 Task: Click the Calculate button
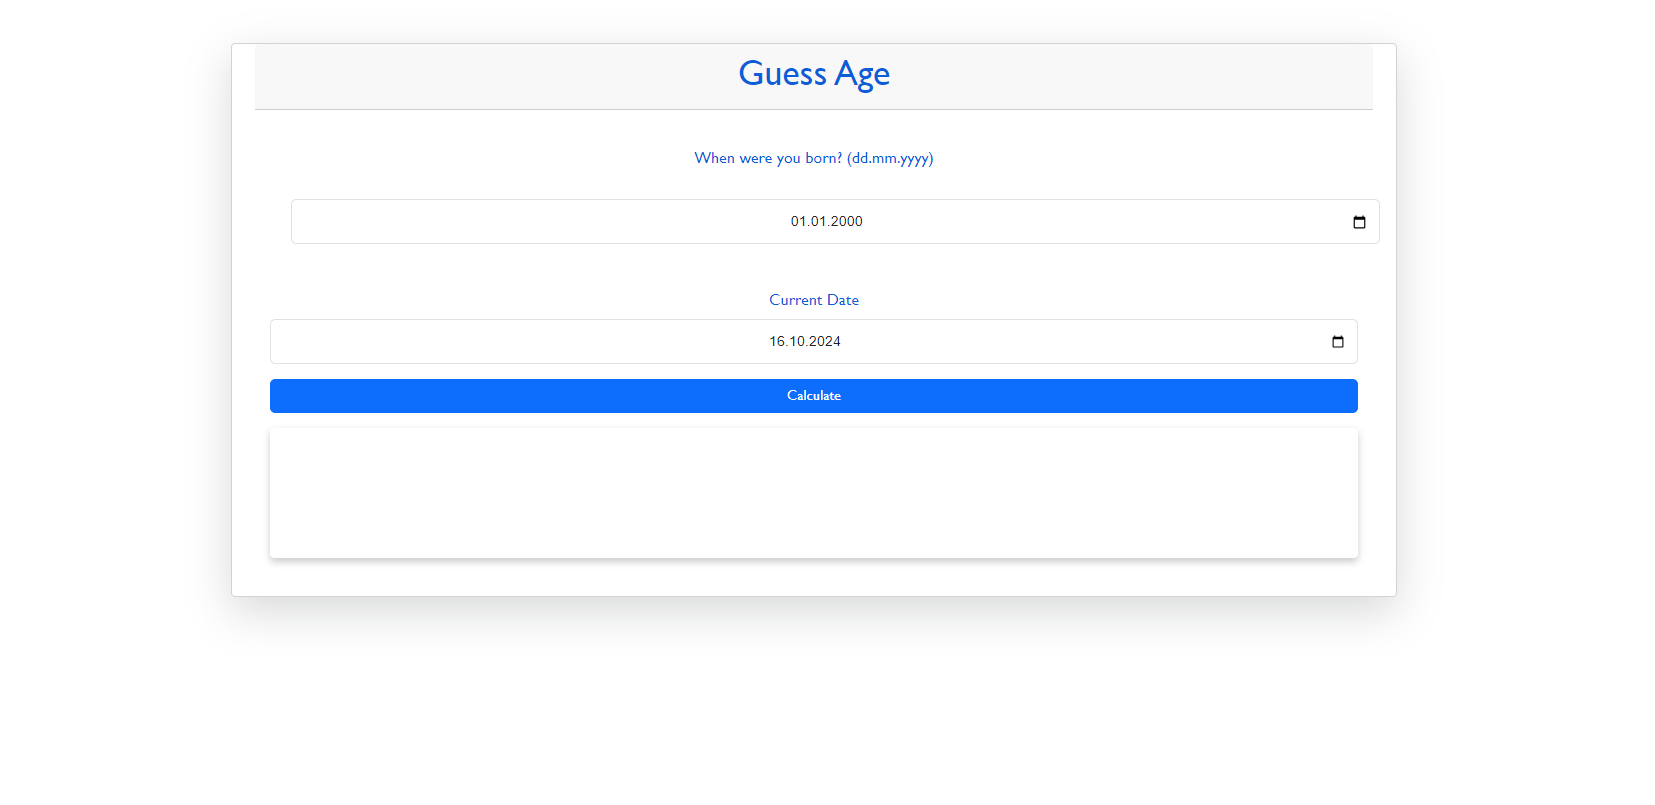(813, 395)
